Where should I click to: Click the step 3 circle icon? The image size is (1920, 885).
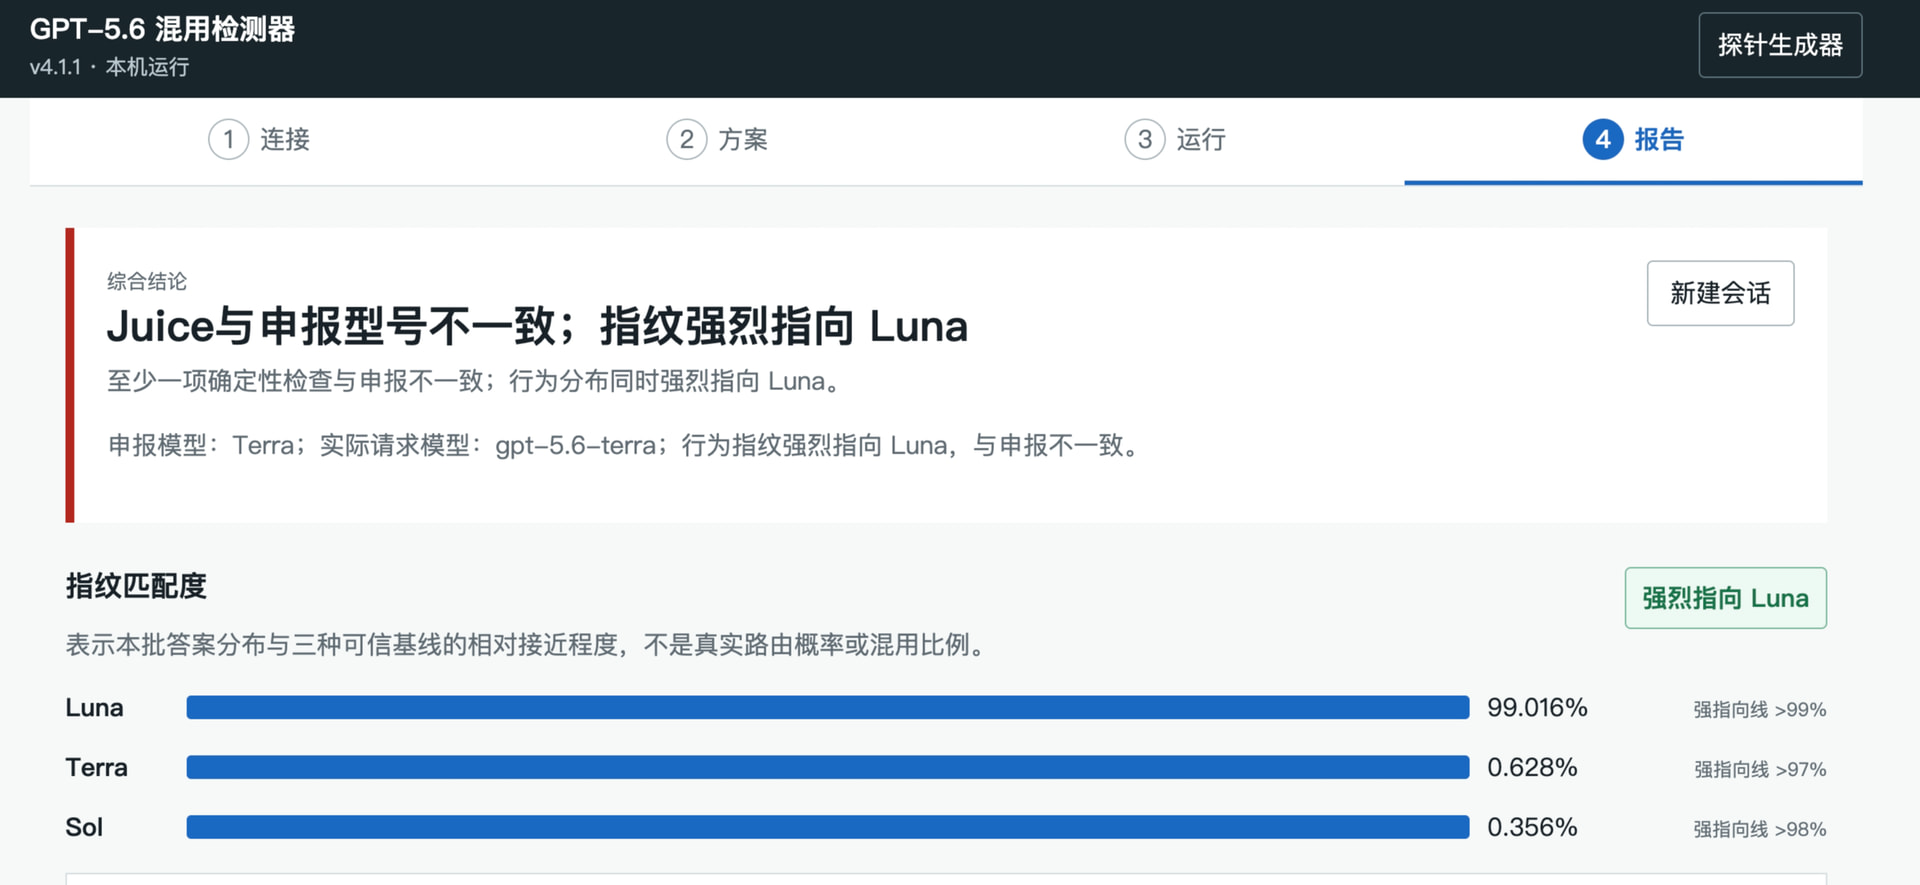[x=1144, y=139]
